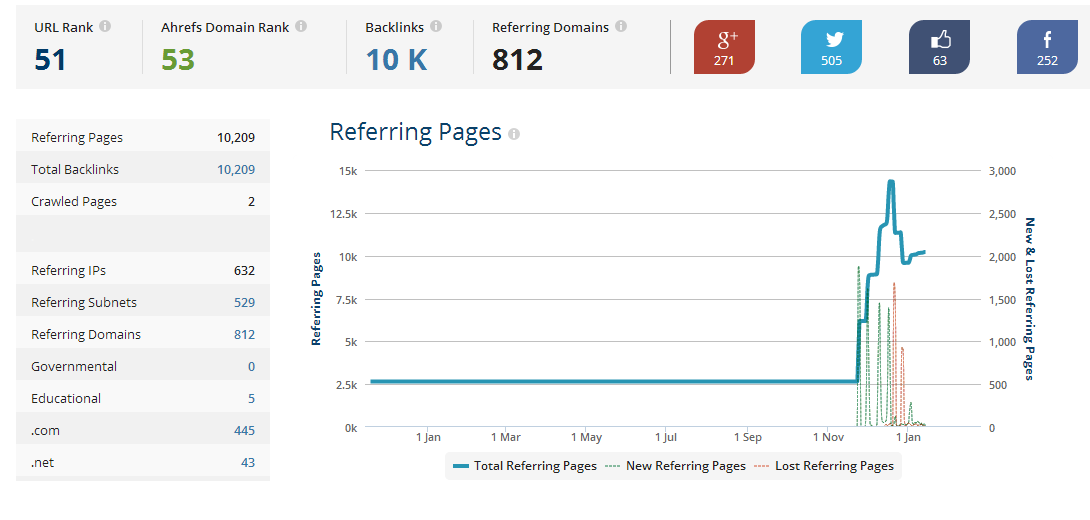The height and width of the screenshot is (520, 1090).
Task: Open the .net domains count 43
Action: click(x=248, y=463)
